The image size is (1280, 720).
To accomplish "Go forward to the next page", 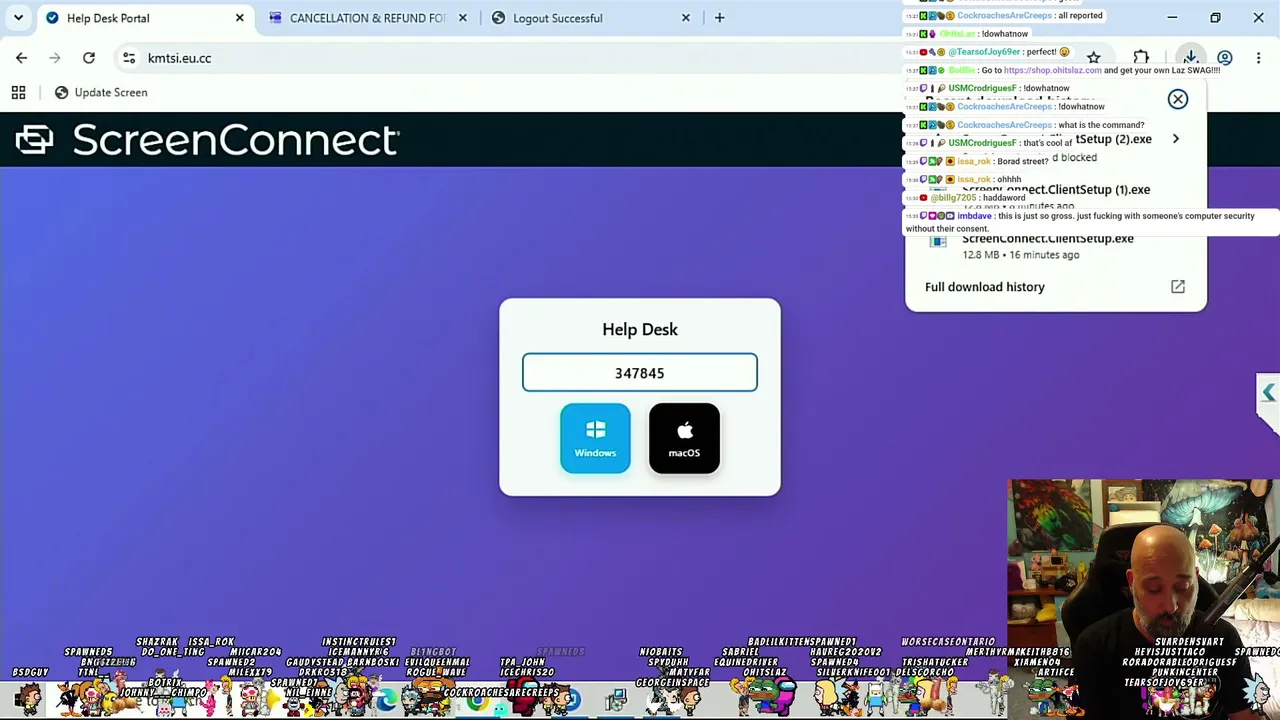I will coord(55,58).
